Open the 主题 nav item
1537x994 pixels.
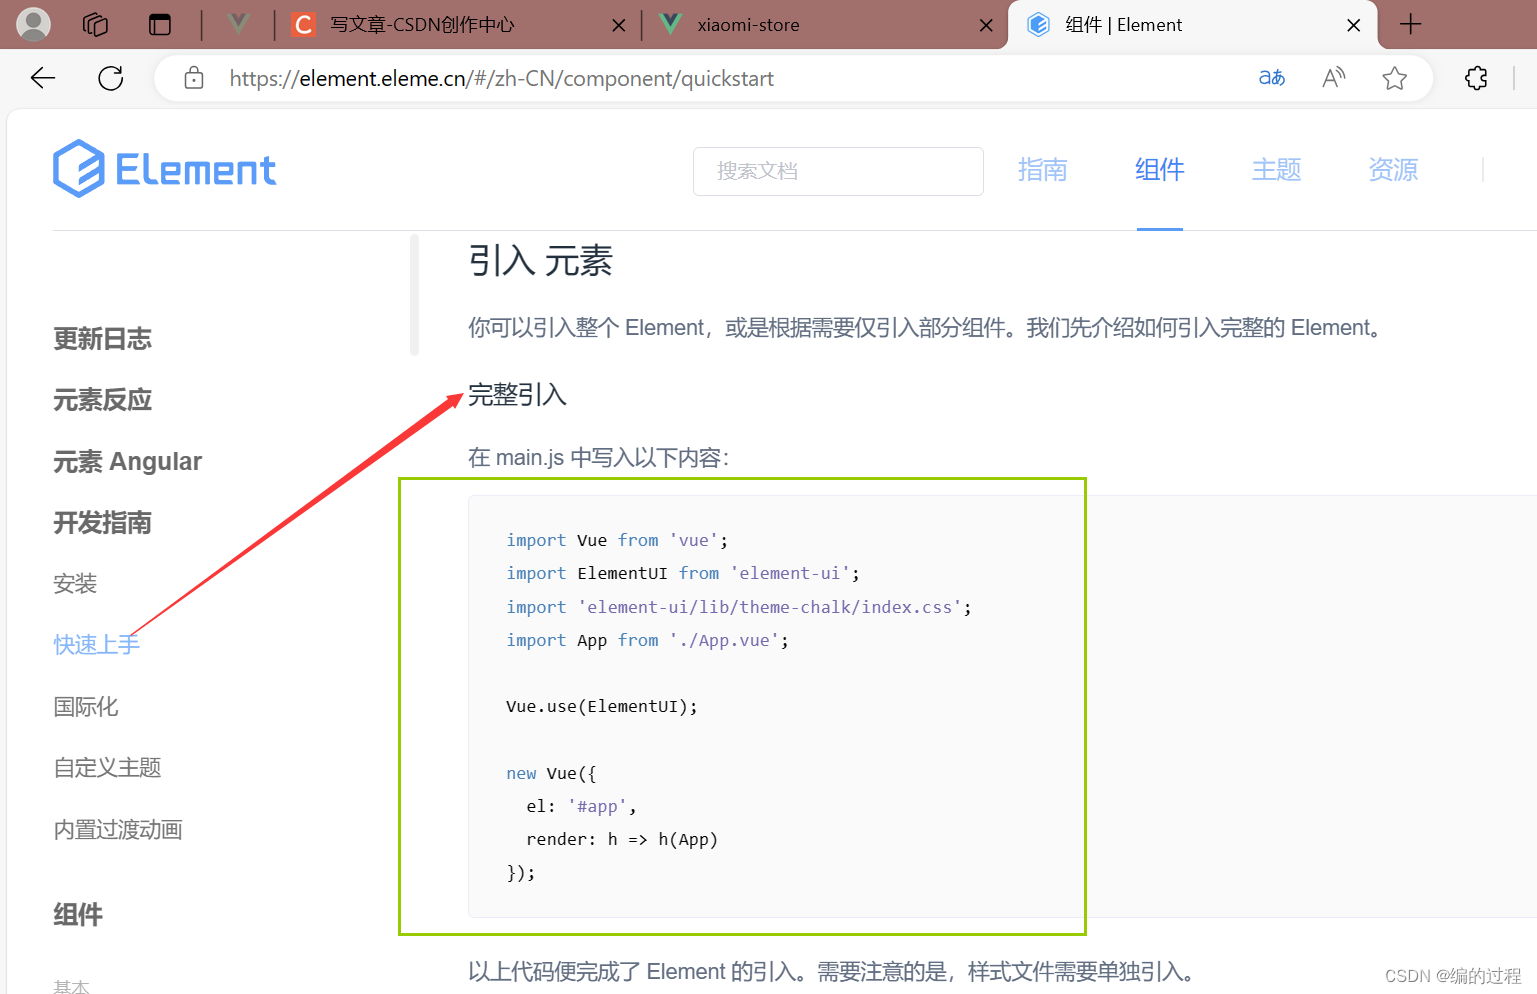(1276, 170)
